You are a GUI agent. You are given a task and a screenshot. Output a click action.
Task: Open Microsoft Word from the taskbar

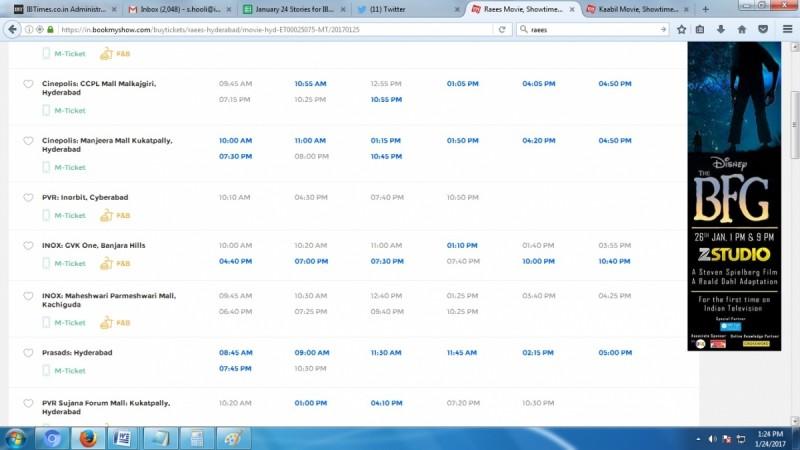121,438
